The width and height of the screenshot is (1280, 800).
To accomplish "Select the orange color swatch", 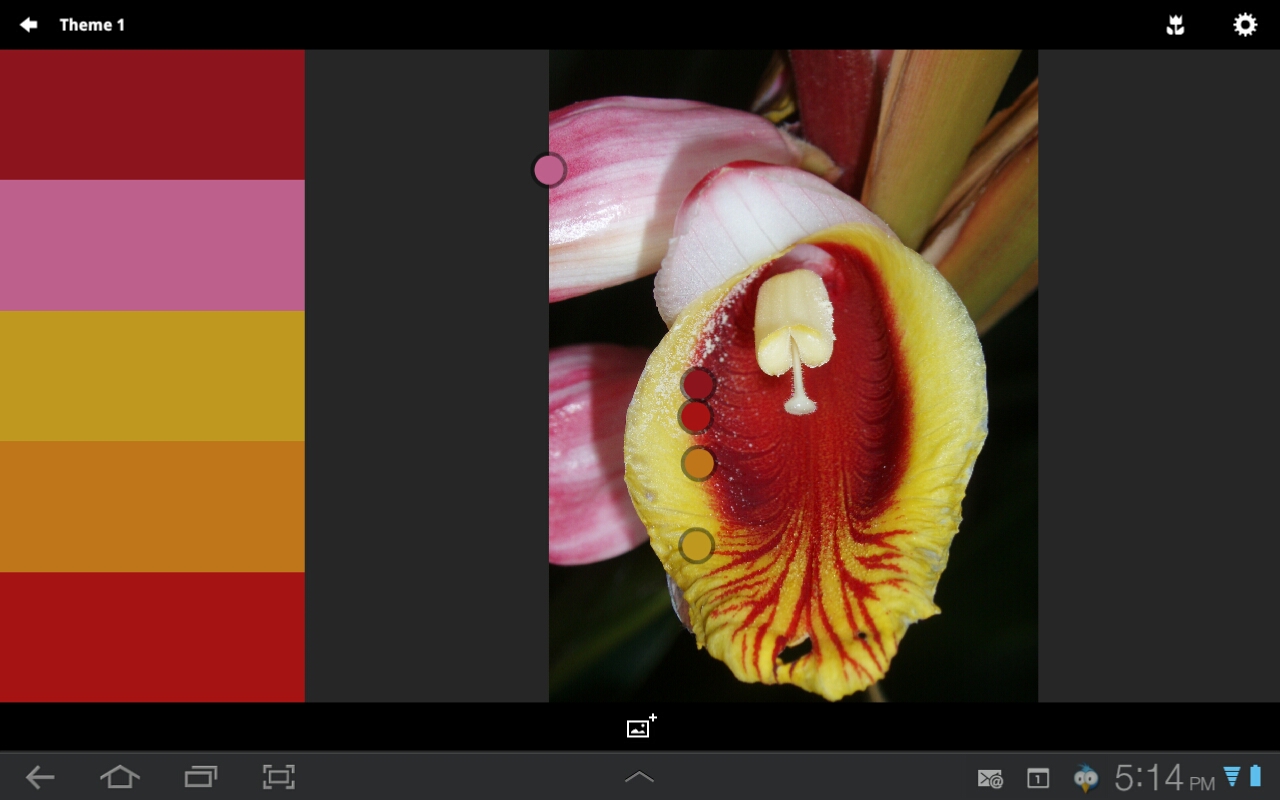I will 152,507.
